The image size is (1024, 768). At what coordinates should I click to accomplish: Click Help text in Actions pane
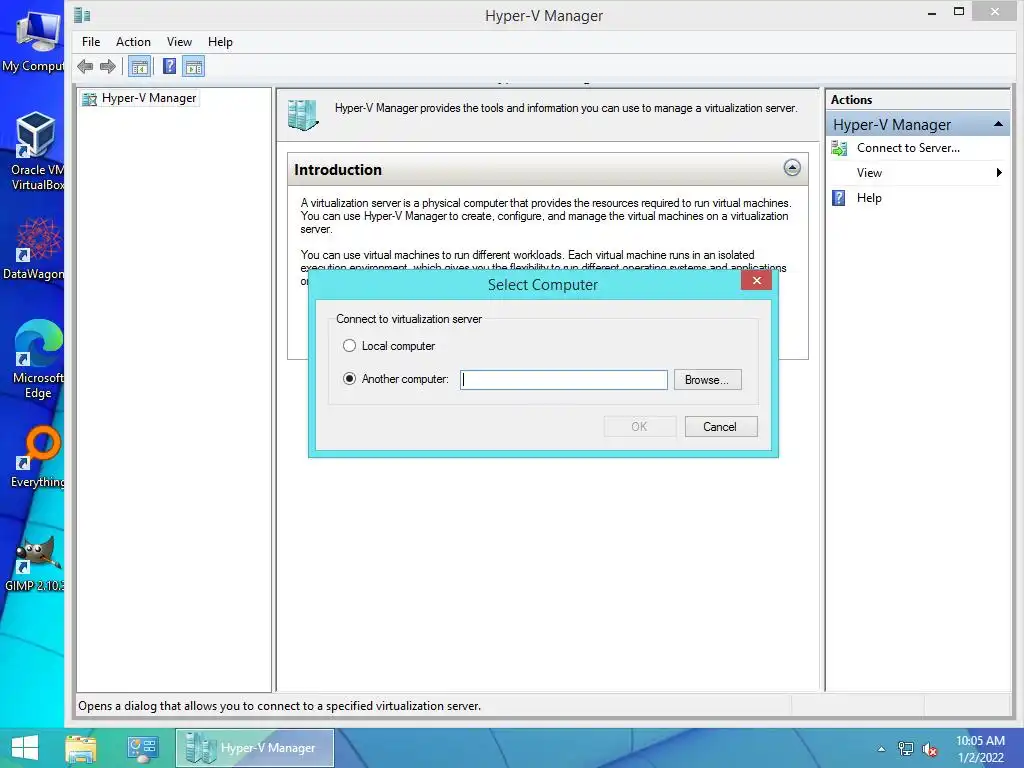pos(869,198)
